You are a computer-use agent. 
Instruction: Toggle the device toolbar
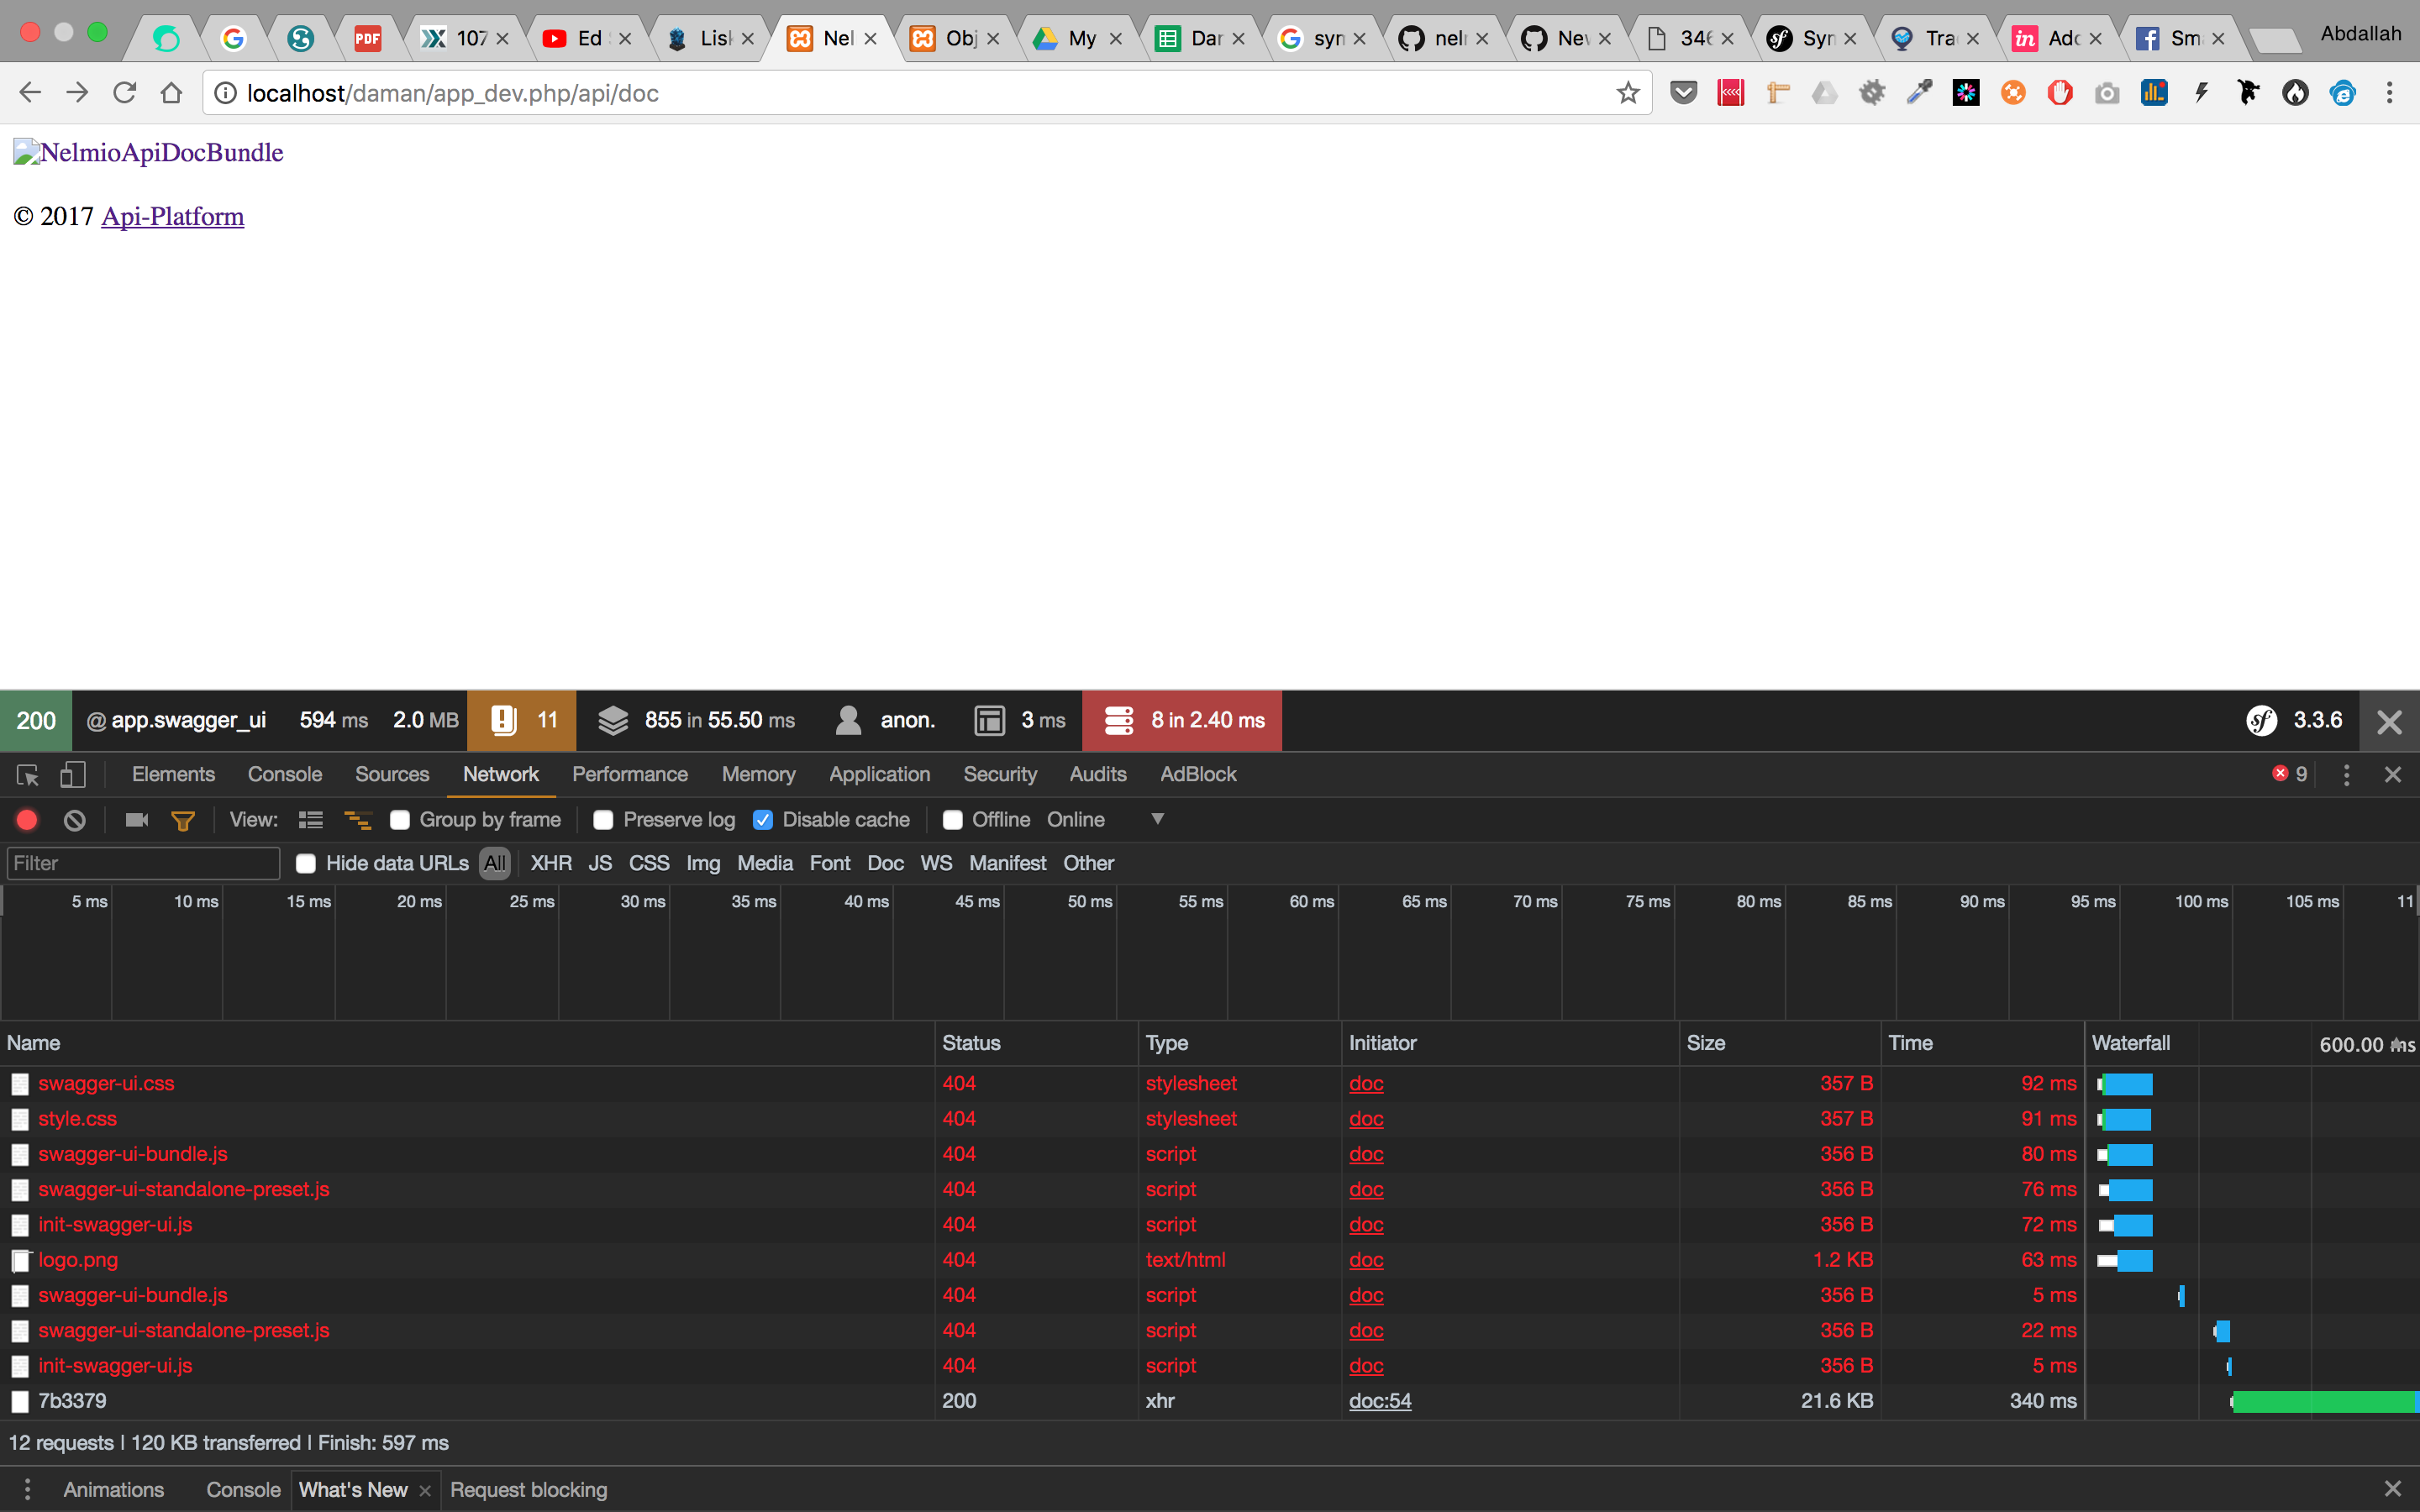coord(73,775)
